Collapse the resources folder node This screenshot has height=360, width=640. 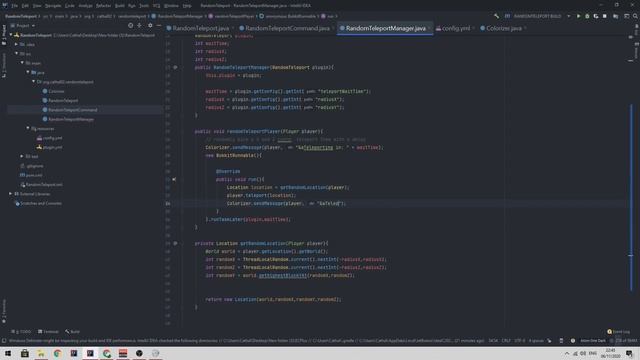(28, 128)
